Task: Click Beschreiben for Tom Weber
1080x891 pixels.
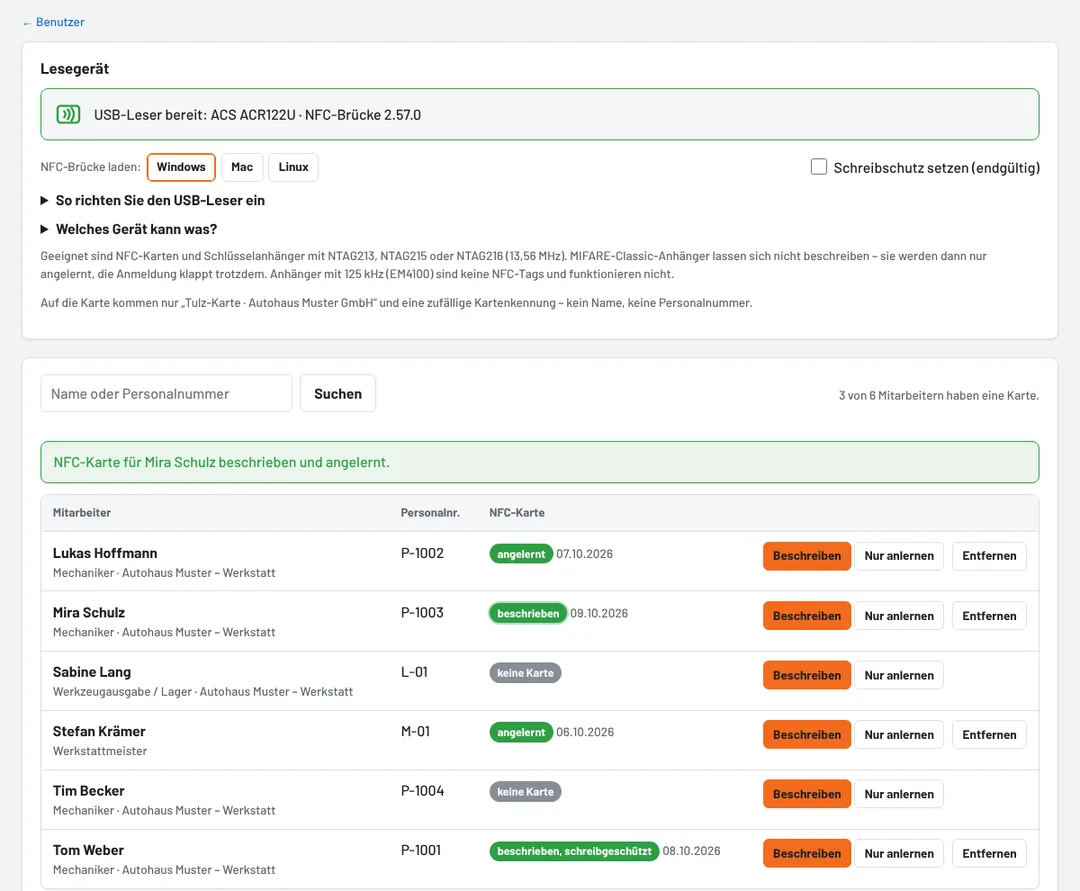Action: 807,853
